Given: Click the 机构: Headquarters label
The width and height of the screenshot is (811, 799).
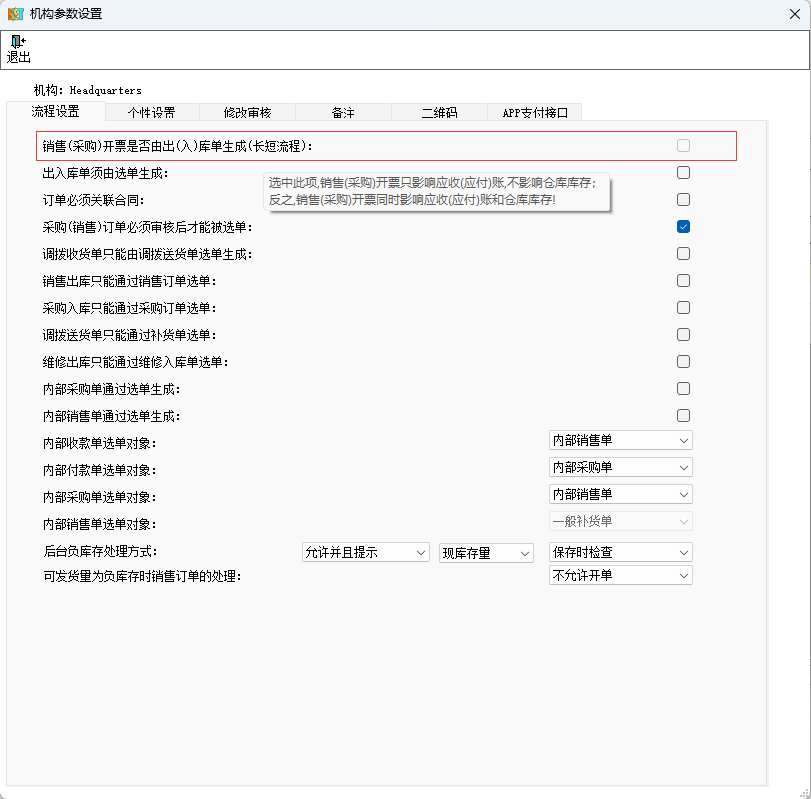Looking at the screenshot, I should (87, 91).
